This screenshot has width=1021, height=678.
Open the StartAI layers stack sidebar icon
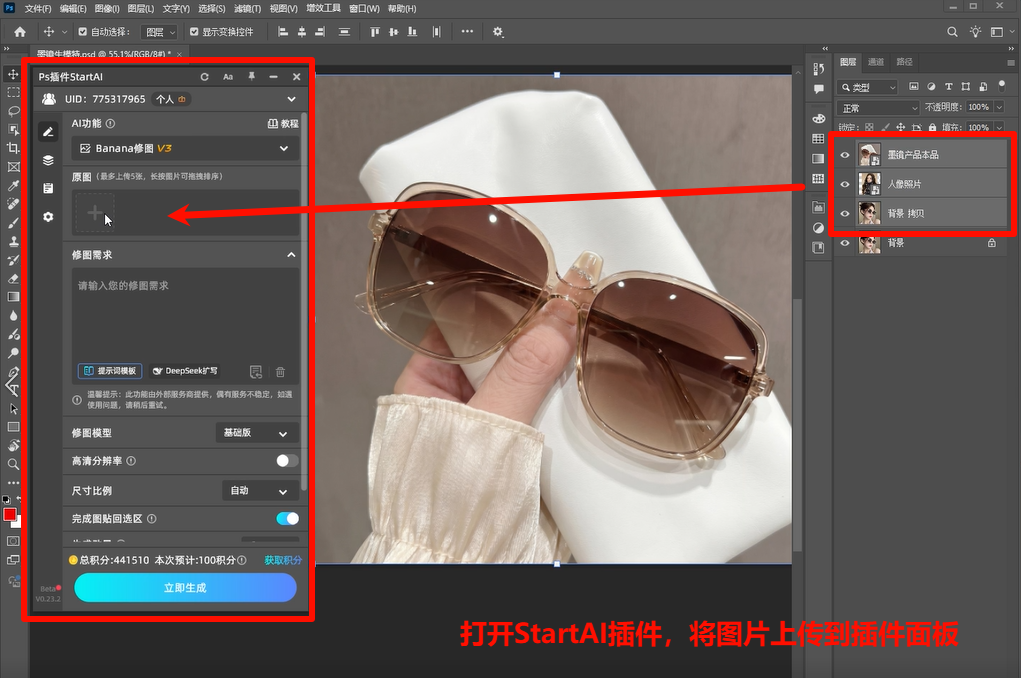point(47,160)
